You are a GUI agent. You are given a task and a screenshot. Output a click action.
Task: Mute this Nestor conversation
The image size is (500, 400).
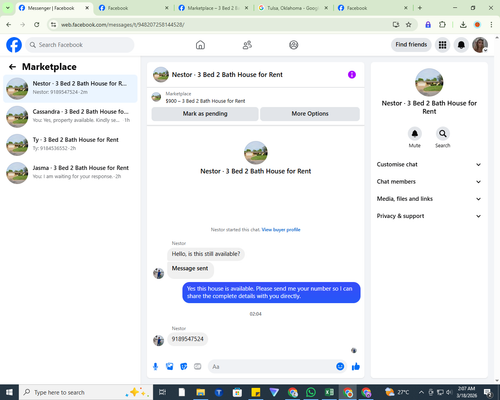(415, 134)
